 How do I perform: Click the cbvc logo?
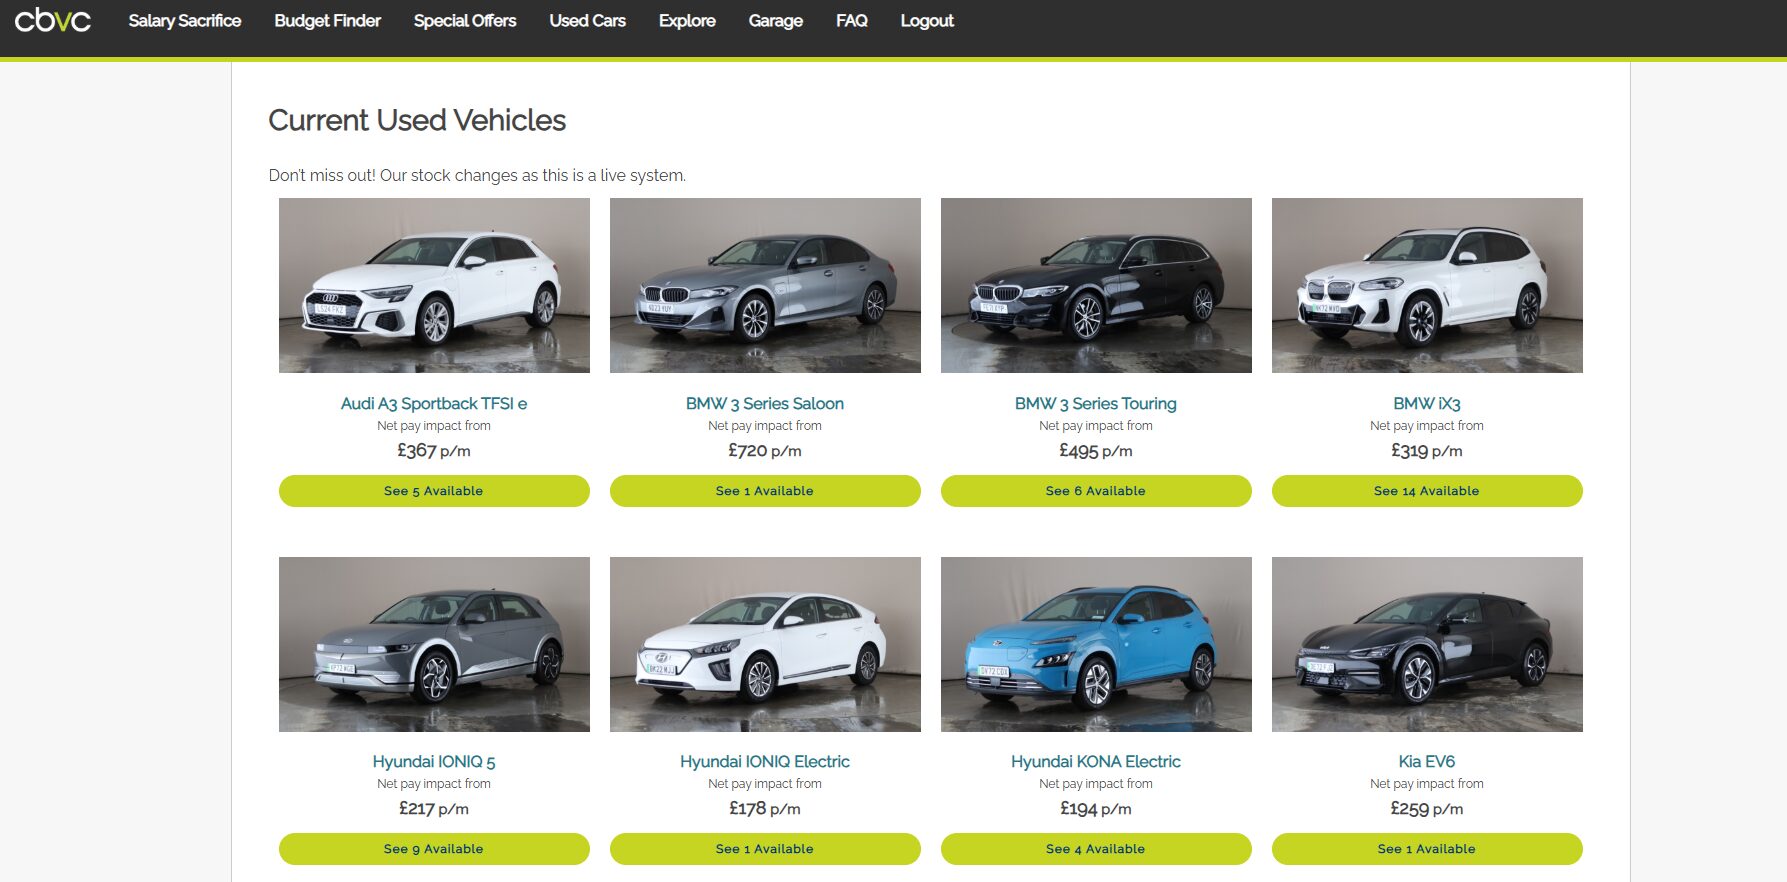53,20
